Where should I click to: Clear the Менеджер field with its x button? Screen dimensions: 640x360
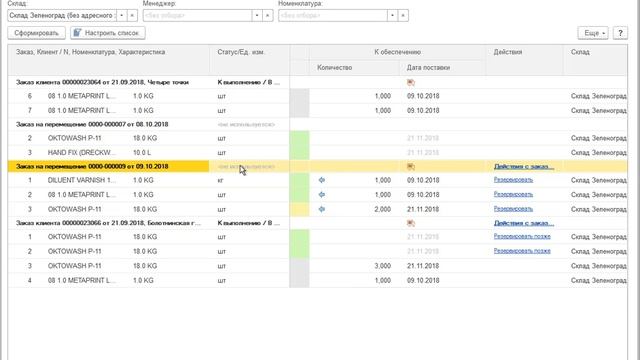tap(268, 16)
